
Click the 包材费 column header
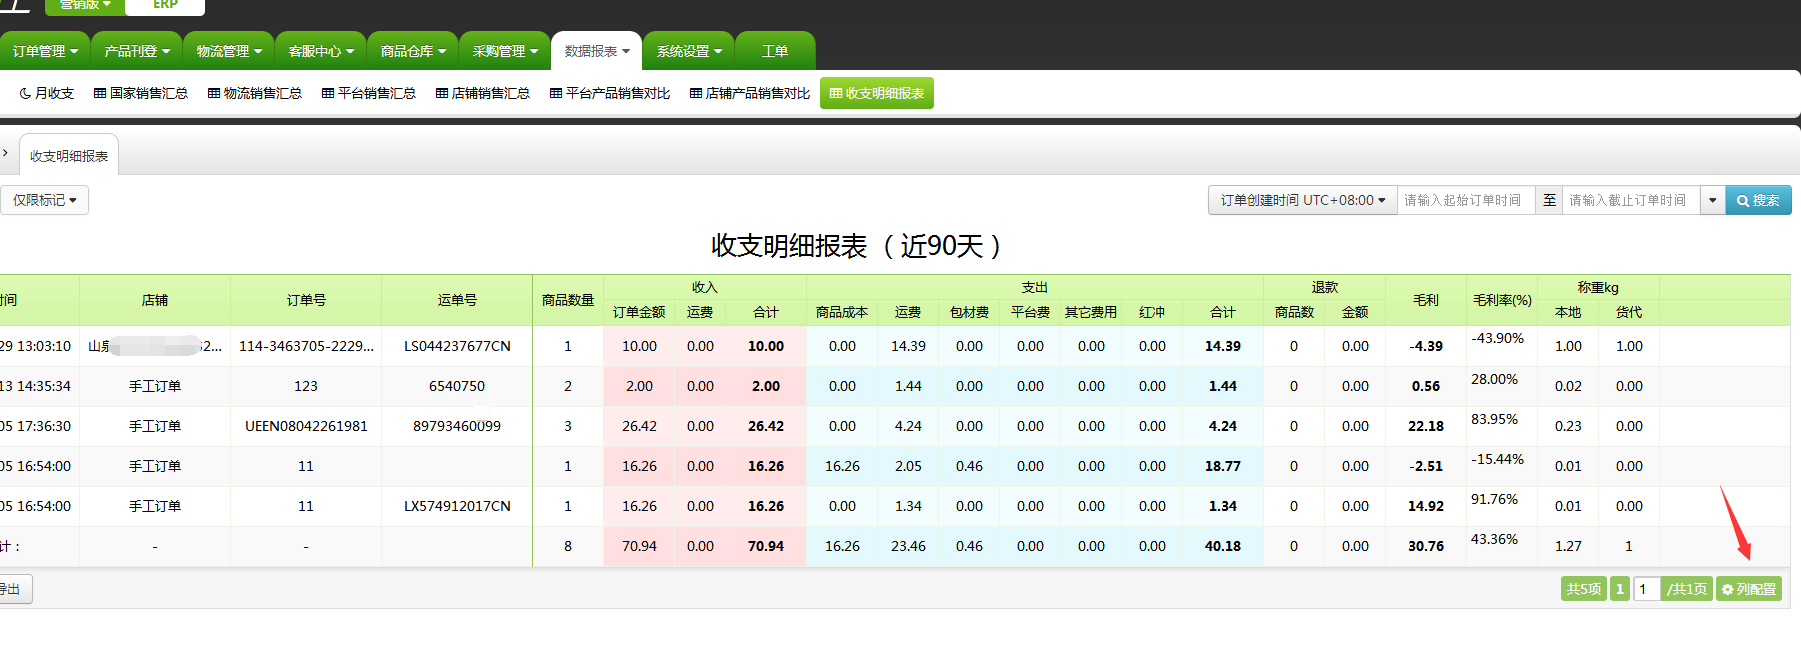pos(969,313)
